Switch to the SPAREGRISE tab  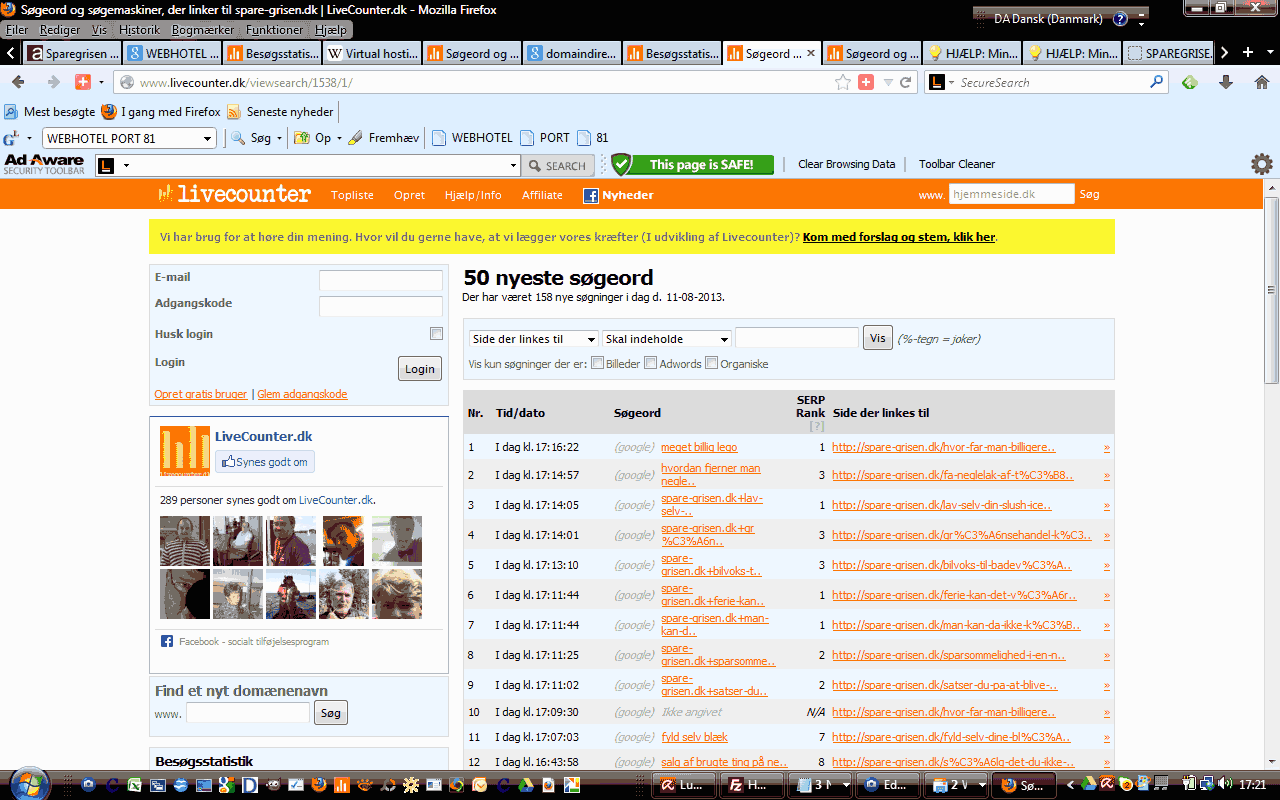(x=1170, y=53)
